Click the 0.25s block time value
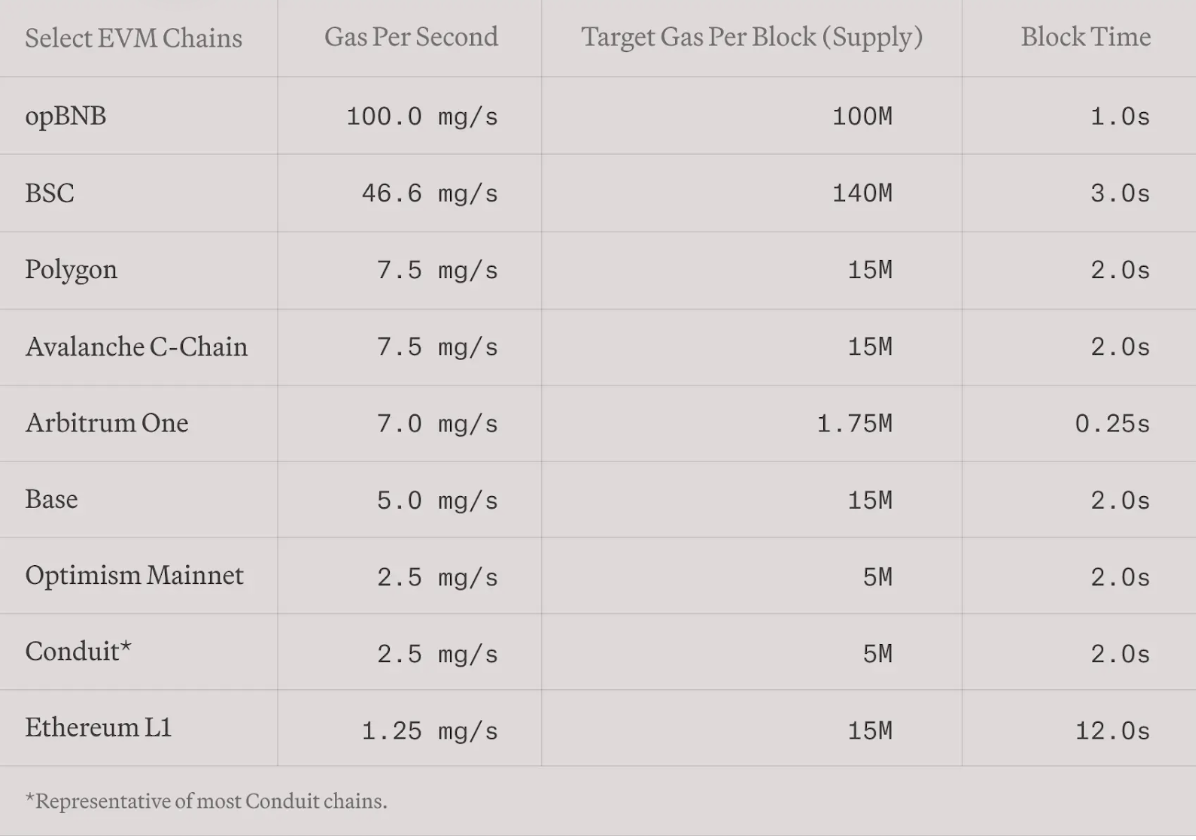Image resolution: width=1196 pixels, height=840 pixels. coord(1112,424)
